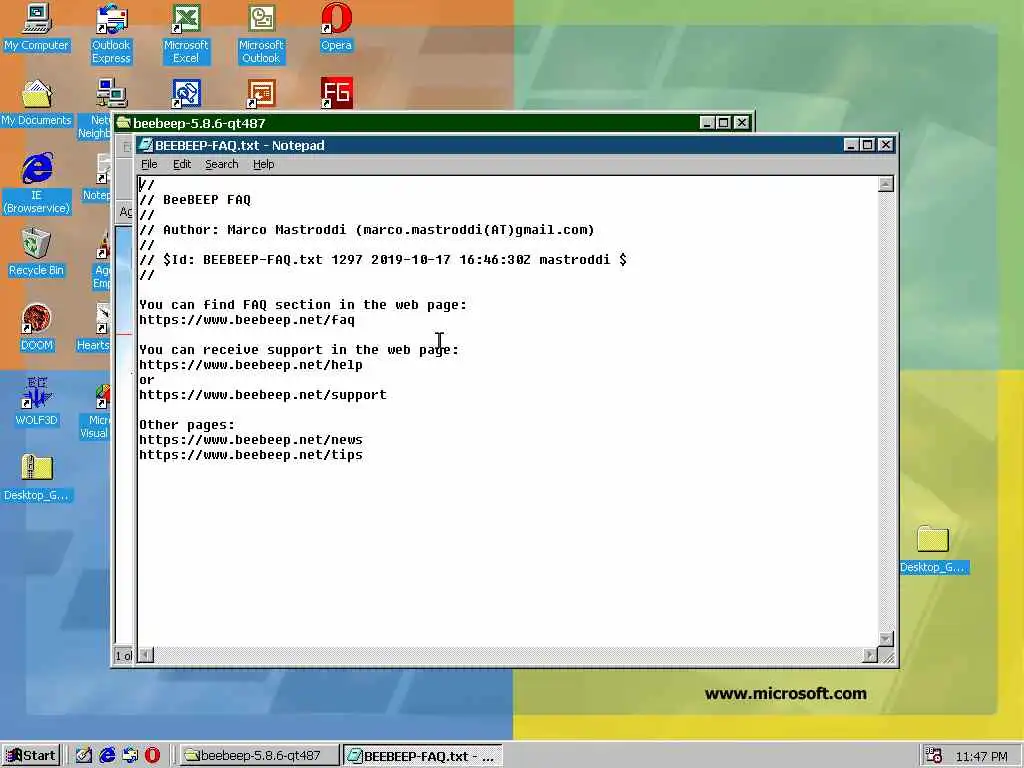Open the Start menu

pos(31,756)
